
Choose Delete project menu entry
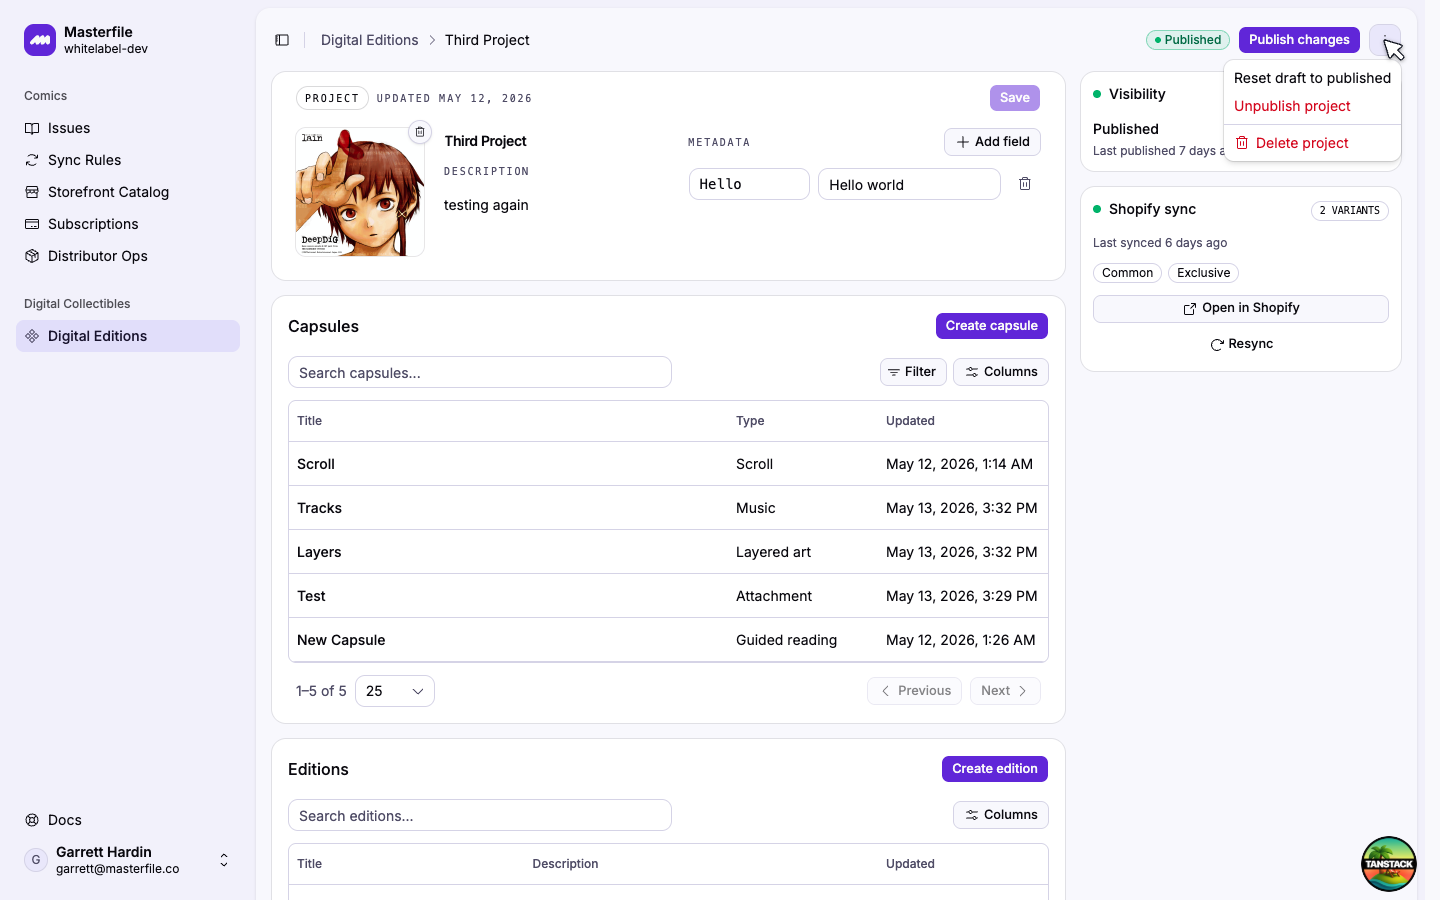(x=1312, y=143)
